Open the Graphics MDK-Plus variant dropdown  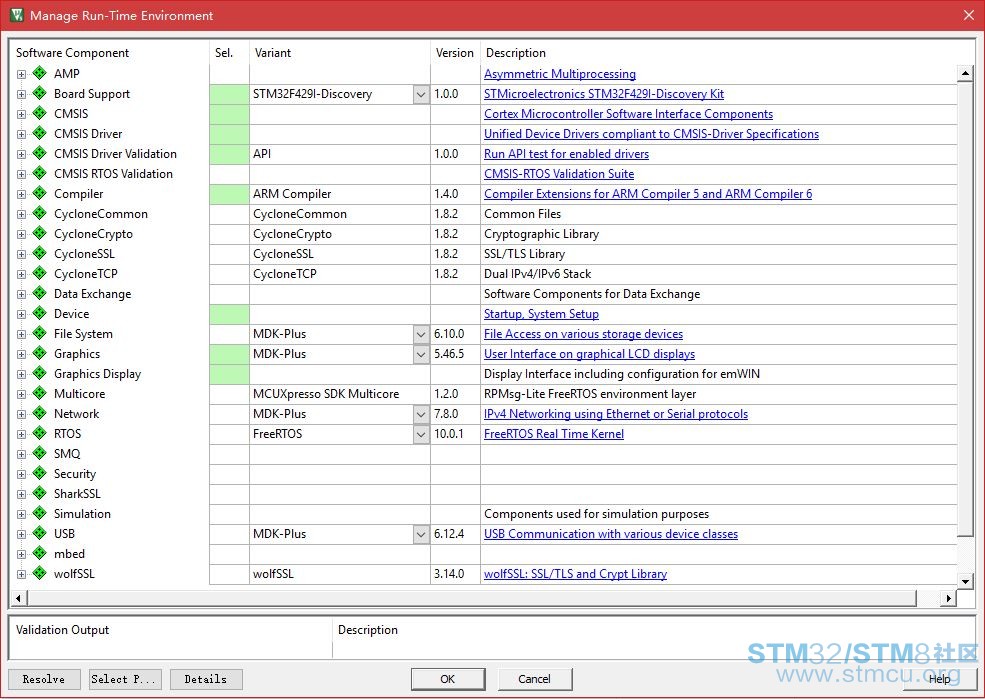pyautogui.click(x=422, y=354)
